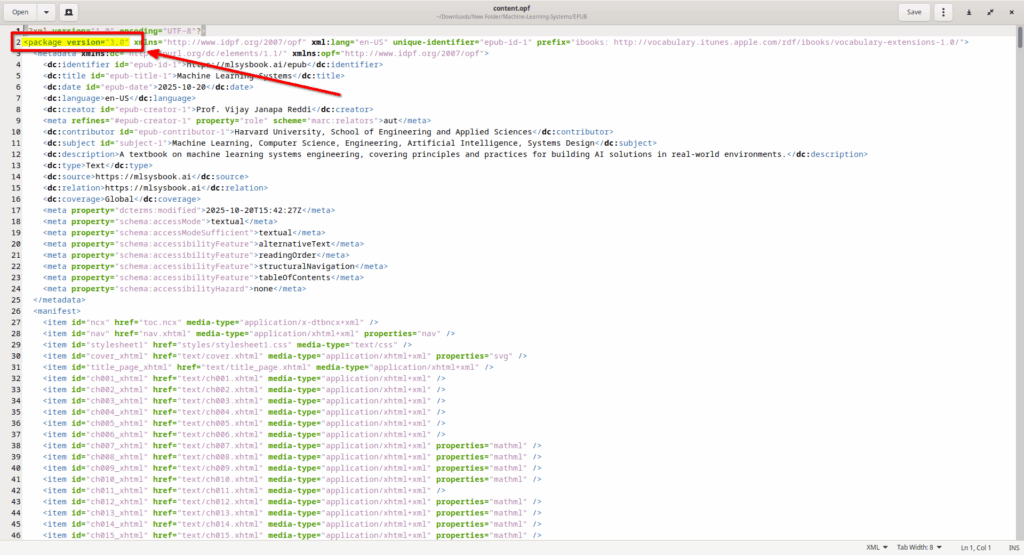Click the text/ch004.xhtml item line
Image resolution: width=1024 pixels, height=555 pixels.
[244, 412]
